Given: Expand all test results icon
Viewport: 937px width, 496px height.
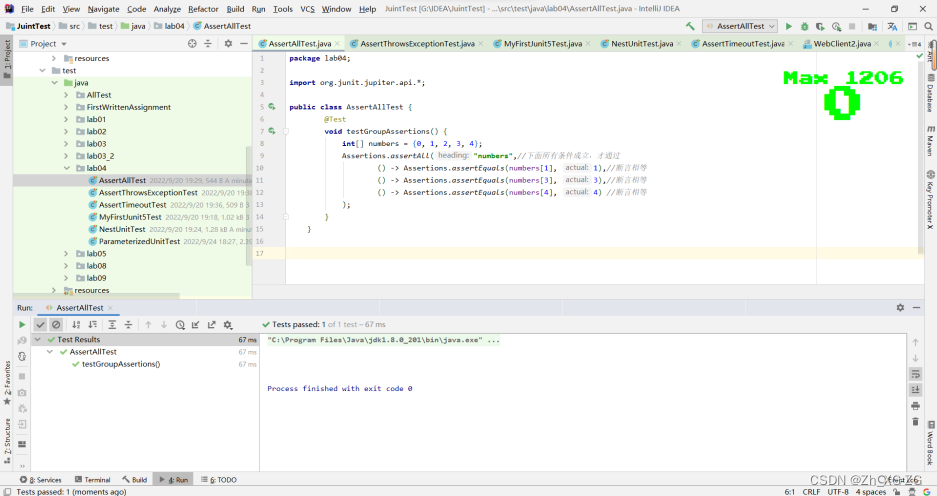Looking at the screenshot, I should pyautogui.click(x=112, y=324).
